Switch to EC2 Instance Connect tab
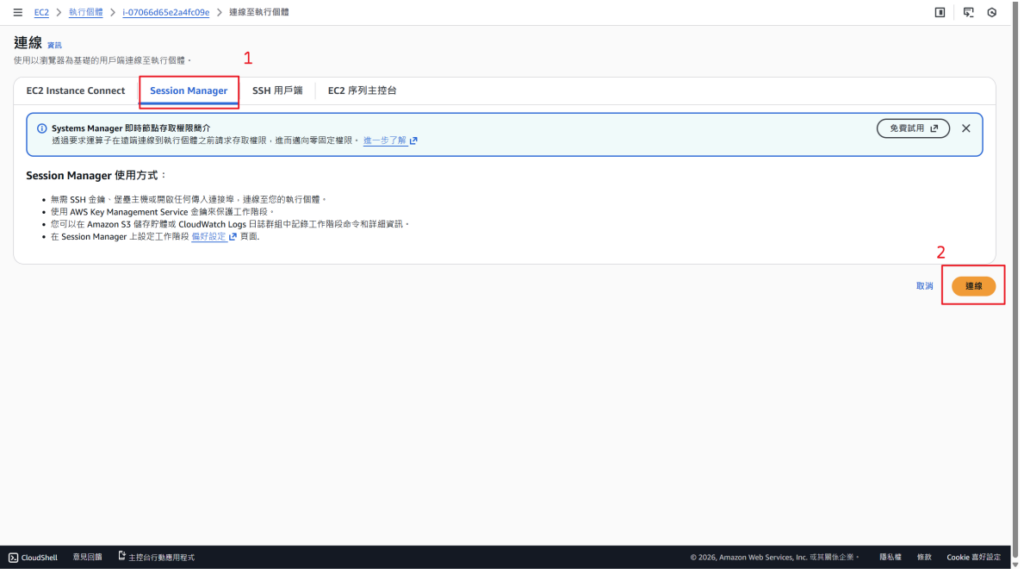The width and height of the screenshot is (1024, 574). (x=75, y=91)
